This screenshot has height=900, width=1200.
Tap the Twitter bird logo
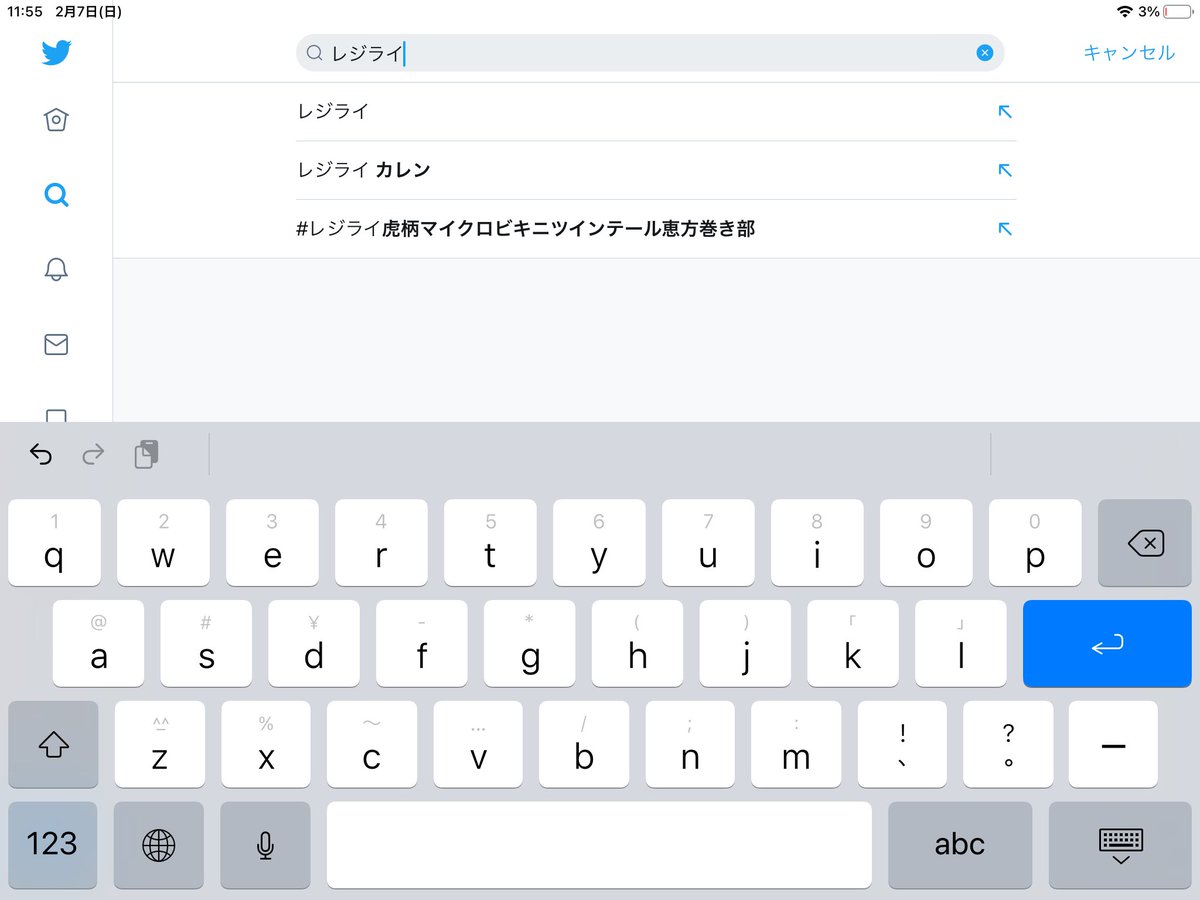pyautogui.click(x=56, y=53)
